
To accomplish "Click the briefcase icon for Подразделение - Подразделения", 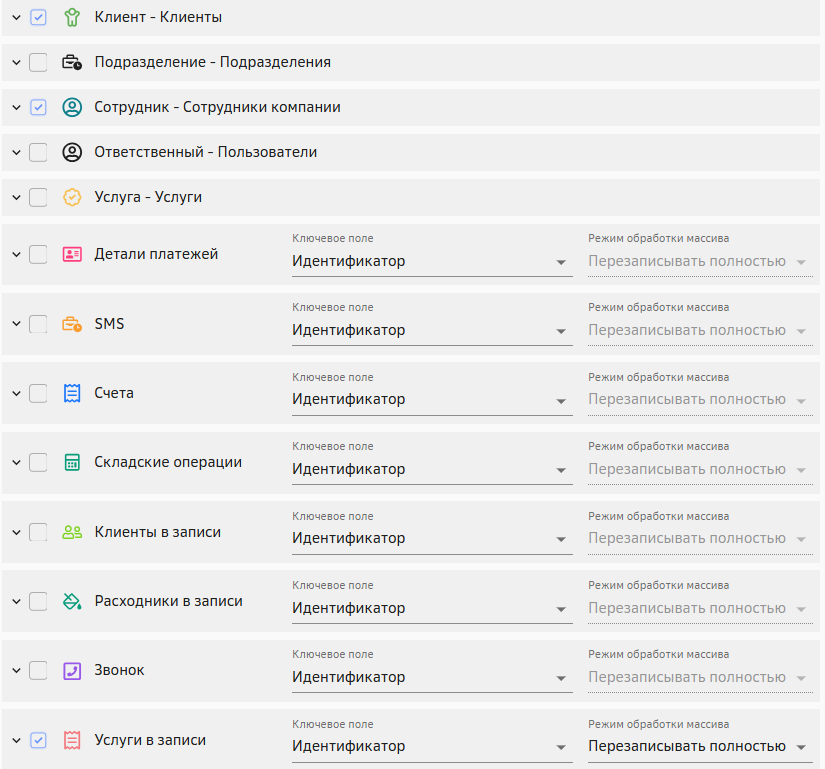I will tap(72, 62).
